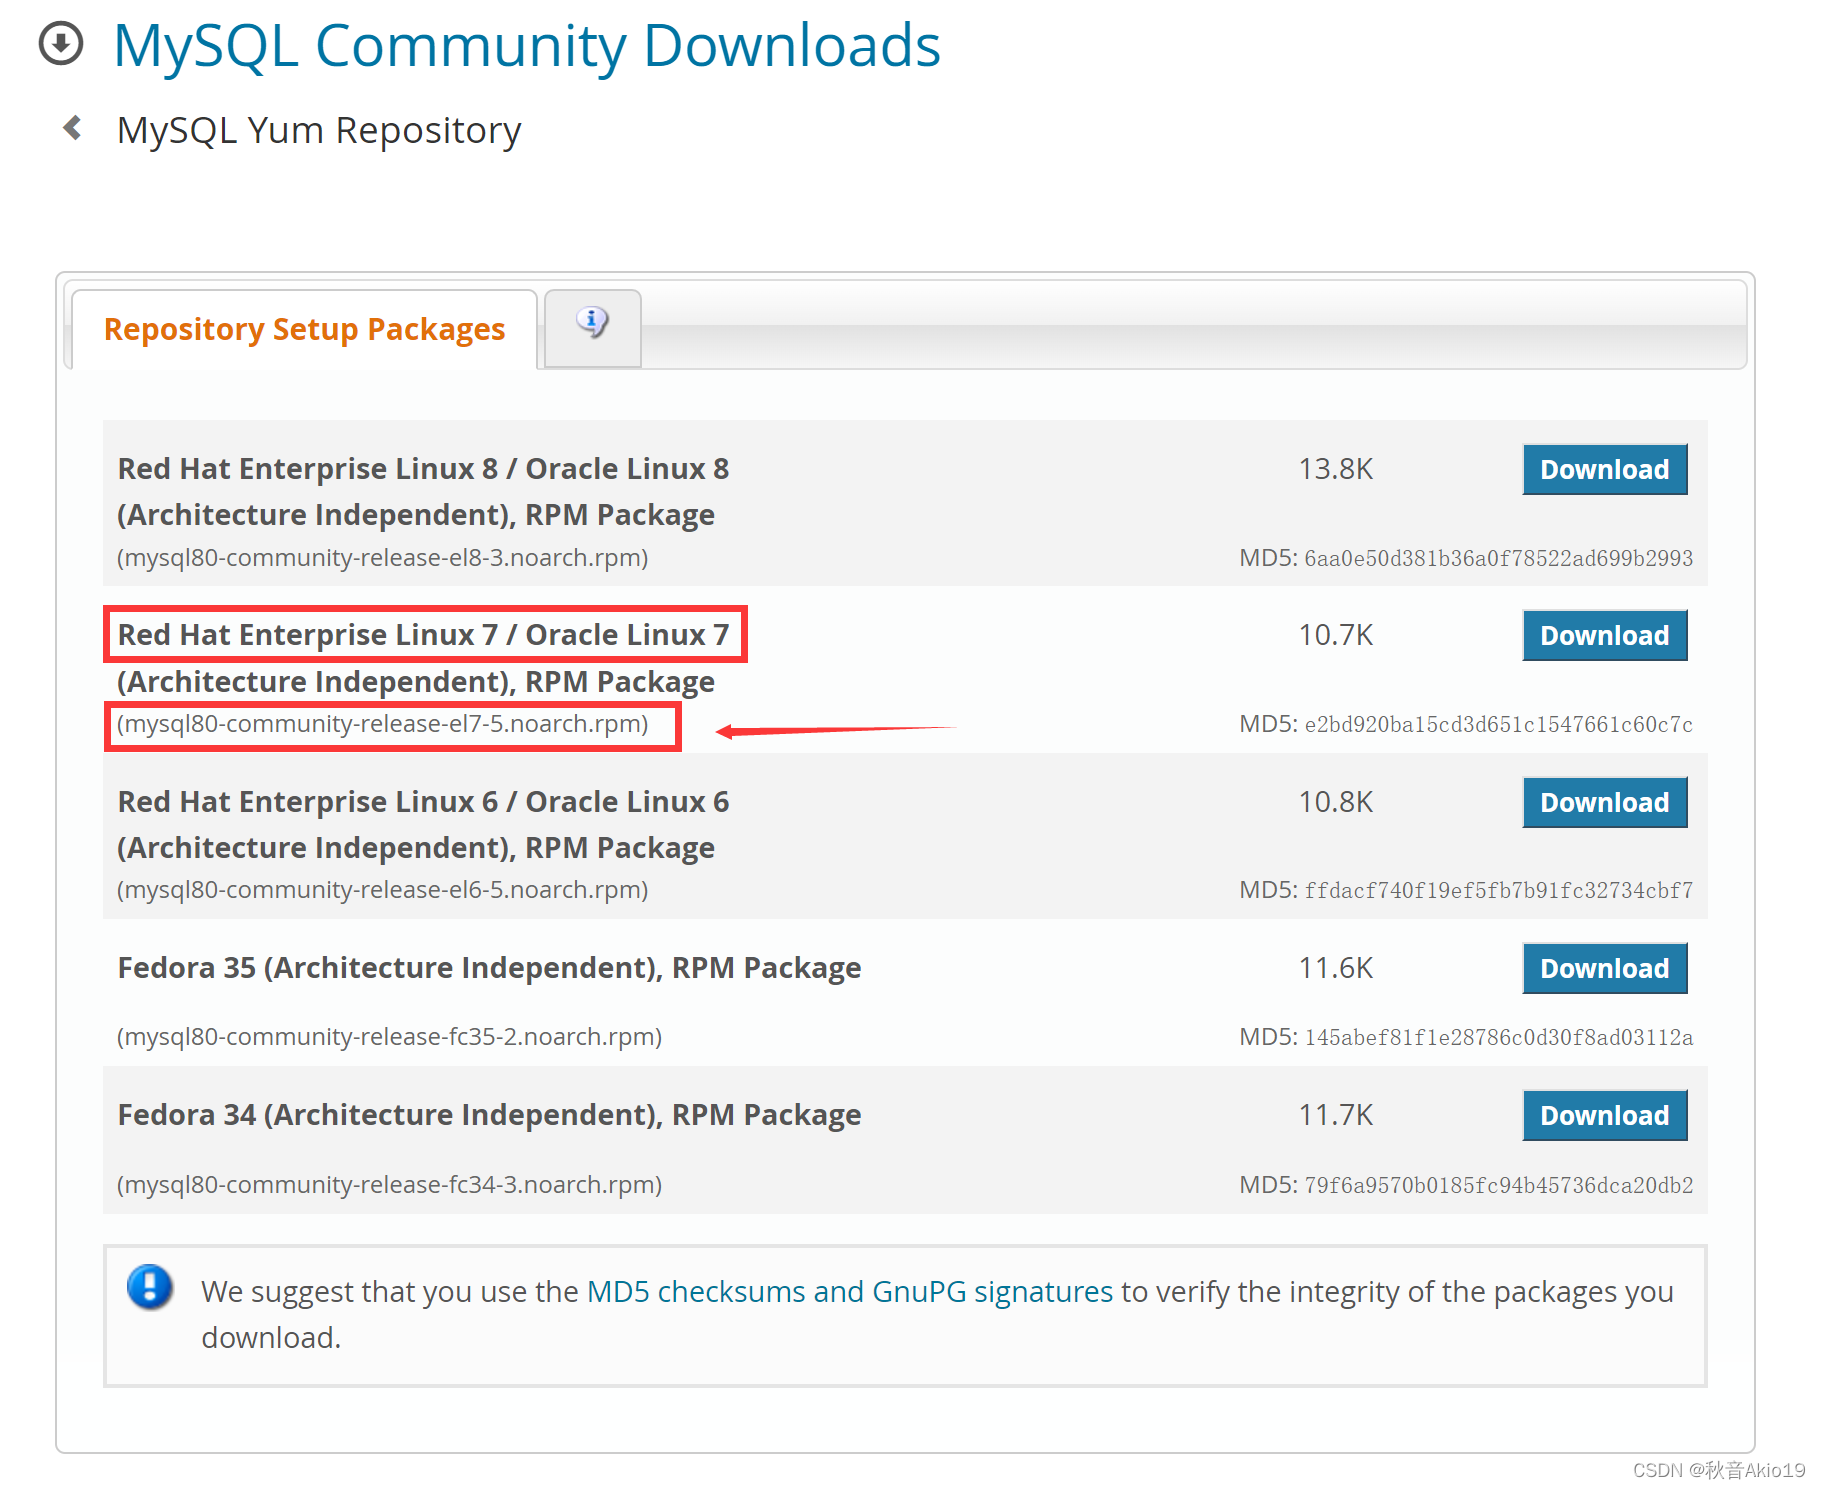Download the Red Hat Enterprise Linux 6 package
1821x1489 pixels.
[1604, 802]
